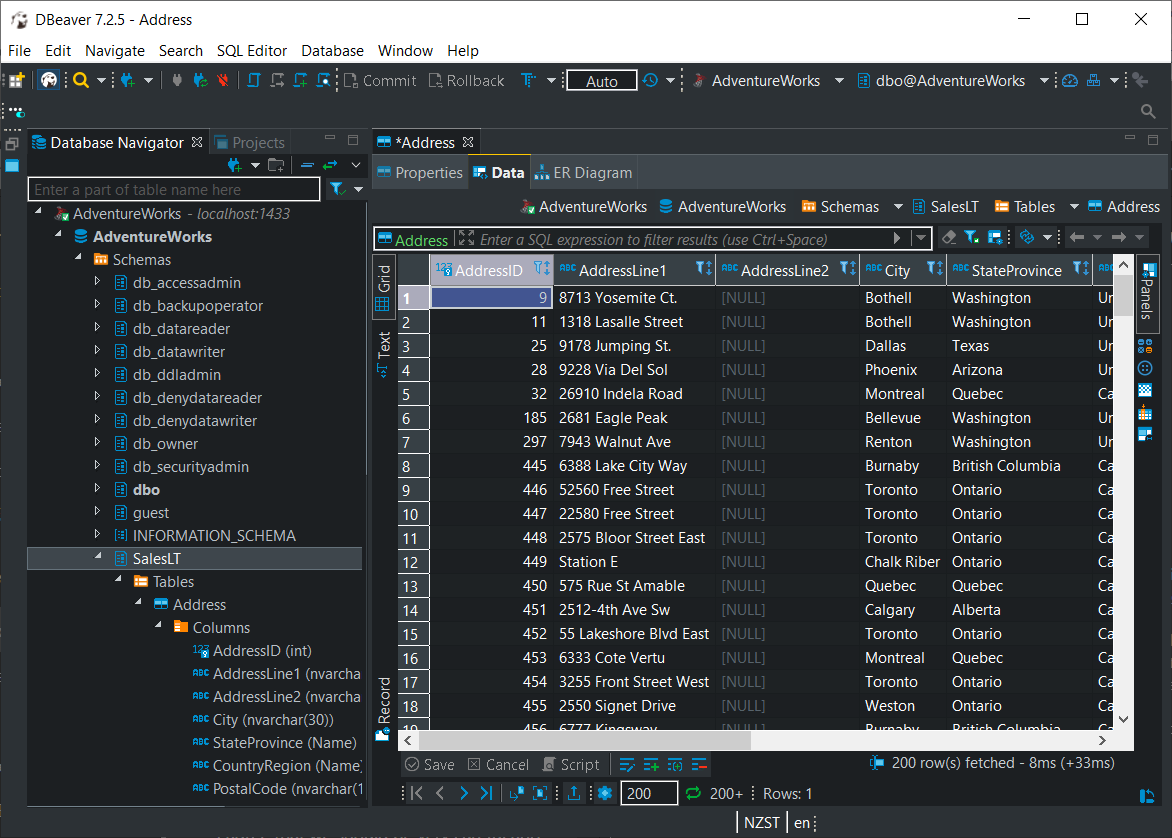Expand the db_accessadmin schema node
Viewport: 1172px width, 838px height.
(97, 282)
